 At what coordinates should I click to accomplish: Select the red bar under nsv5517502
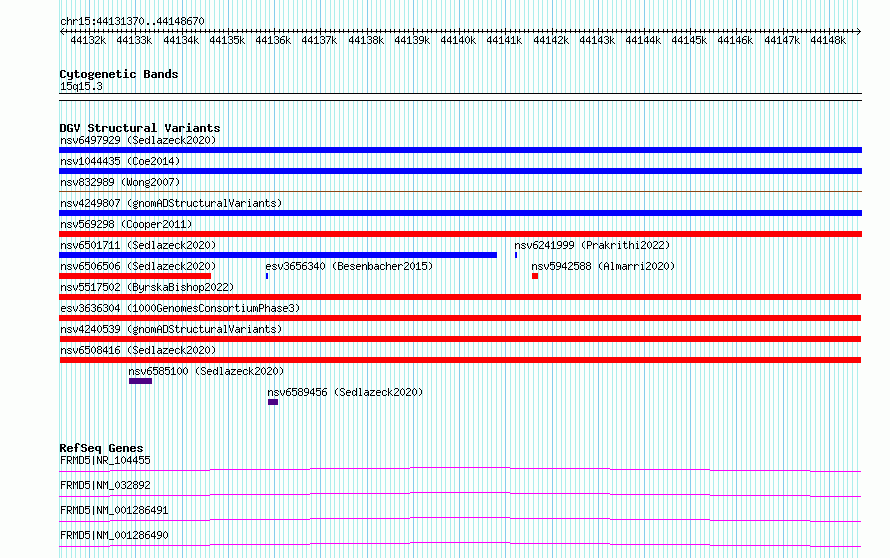[x=460, y=297]
